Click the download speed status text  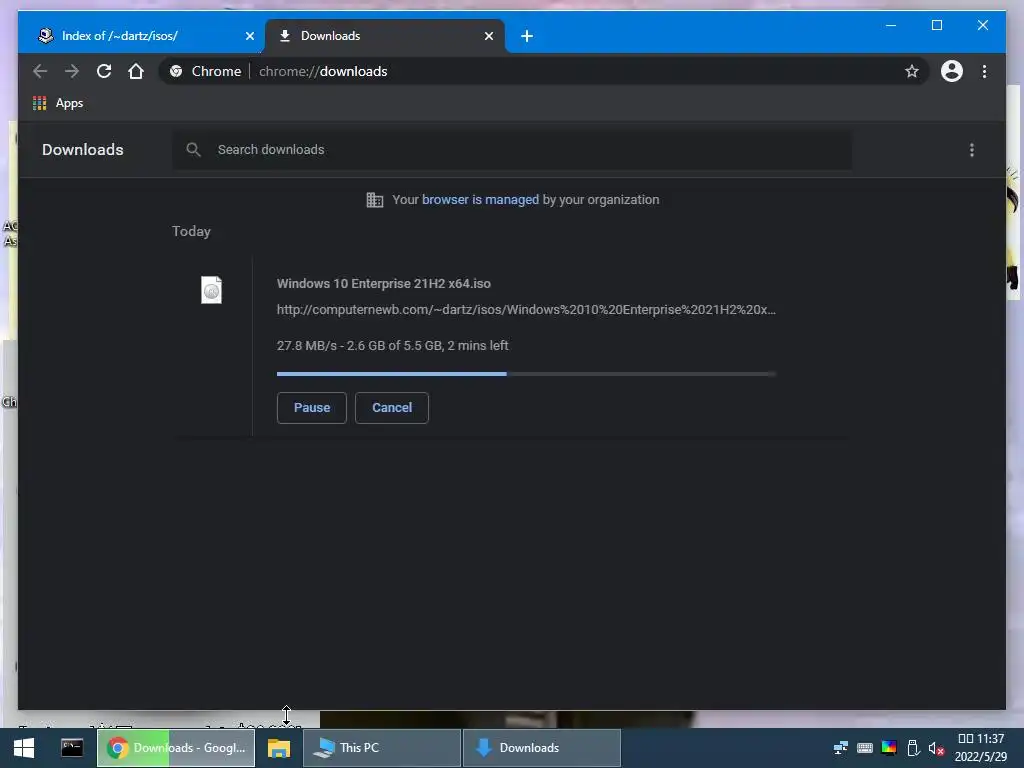click(392, 345)
